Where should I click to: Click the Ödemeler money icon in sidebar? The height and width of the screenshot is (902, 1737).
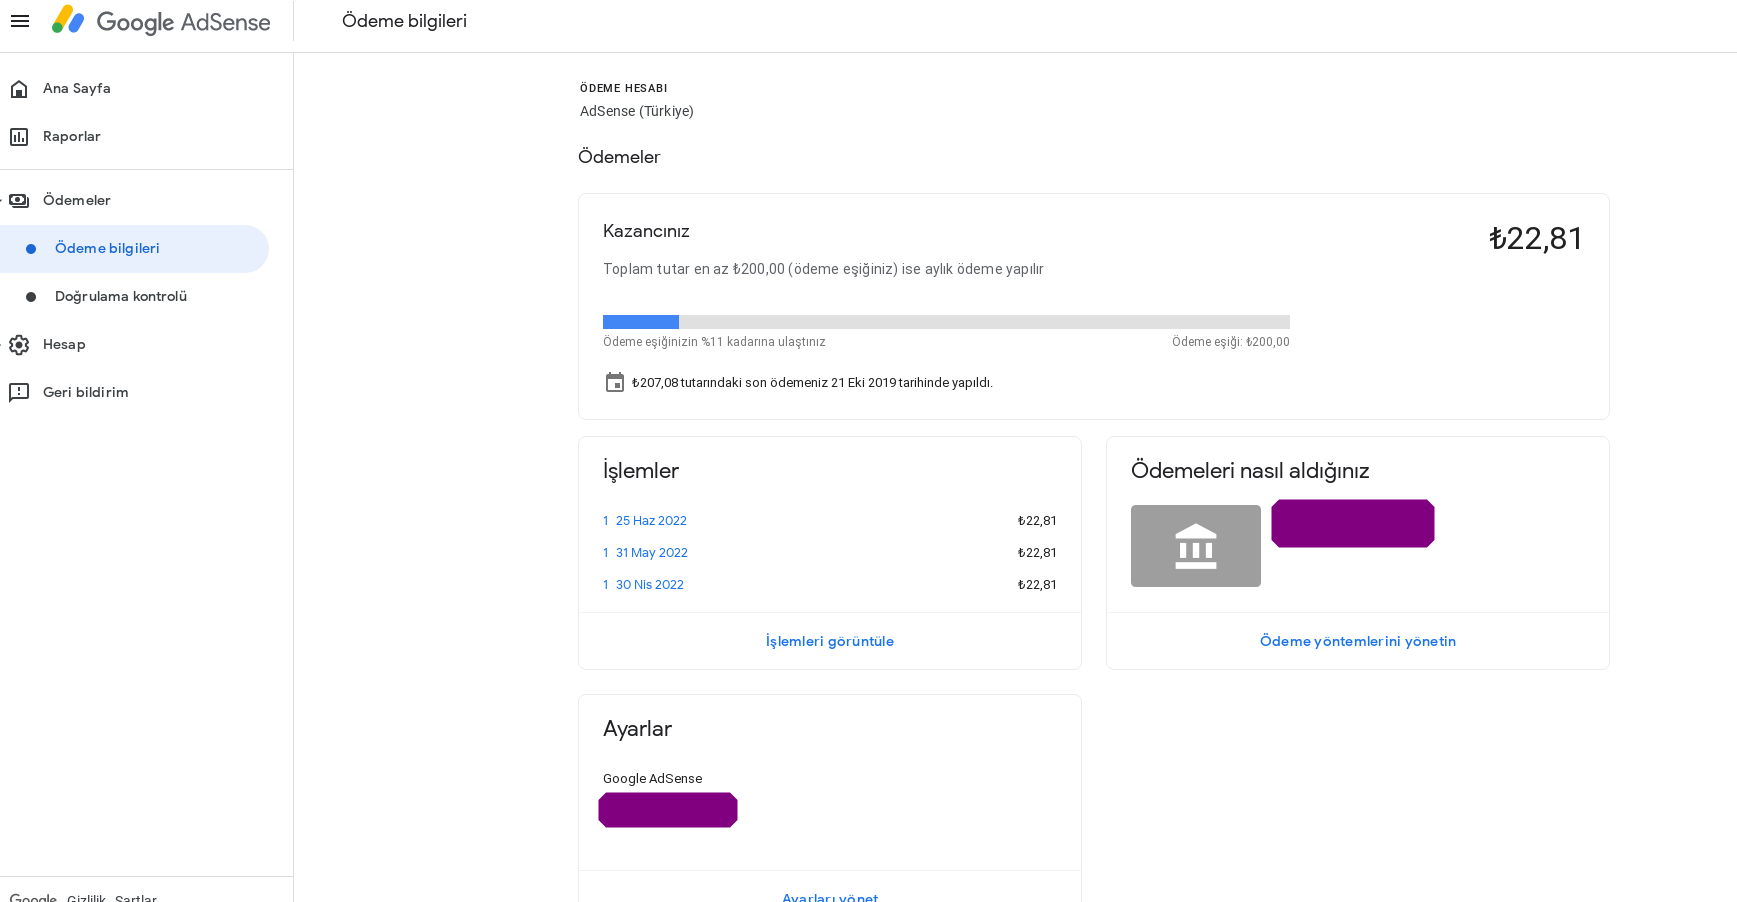point(19,201)
